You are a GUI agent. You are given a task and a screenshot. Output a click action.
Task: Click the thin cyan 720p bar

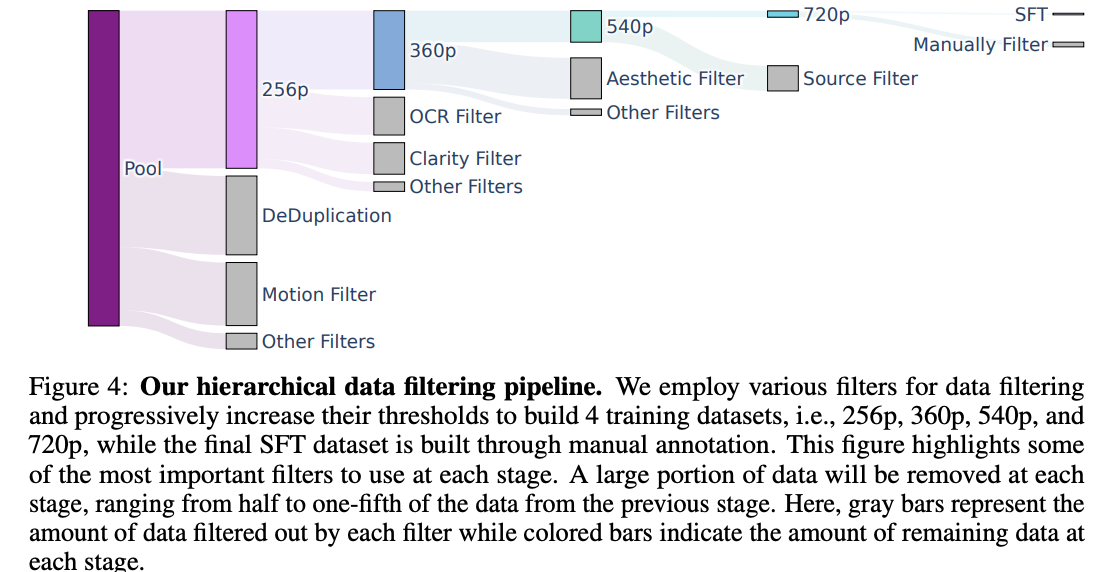click(783, 14)
